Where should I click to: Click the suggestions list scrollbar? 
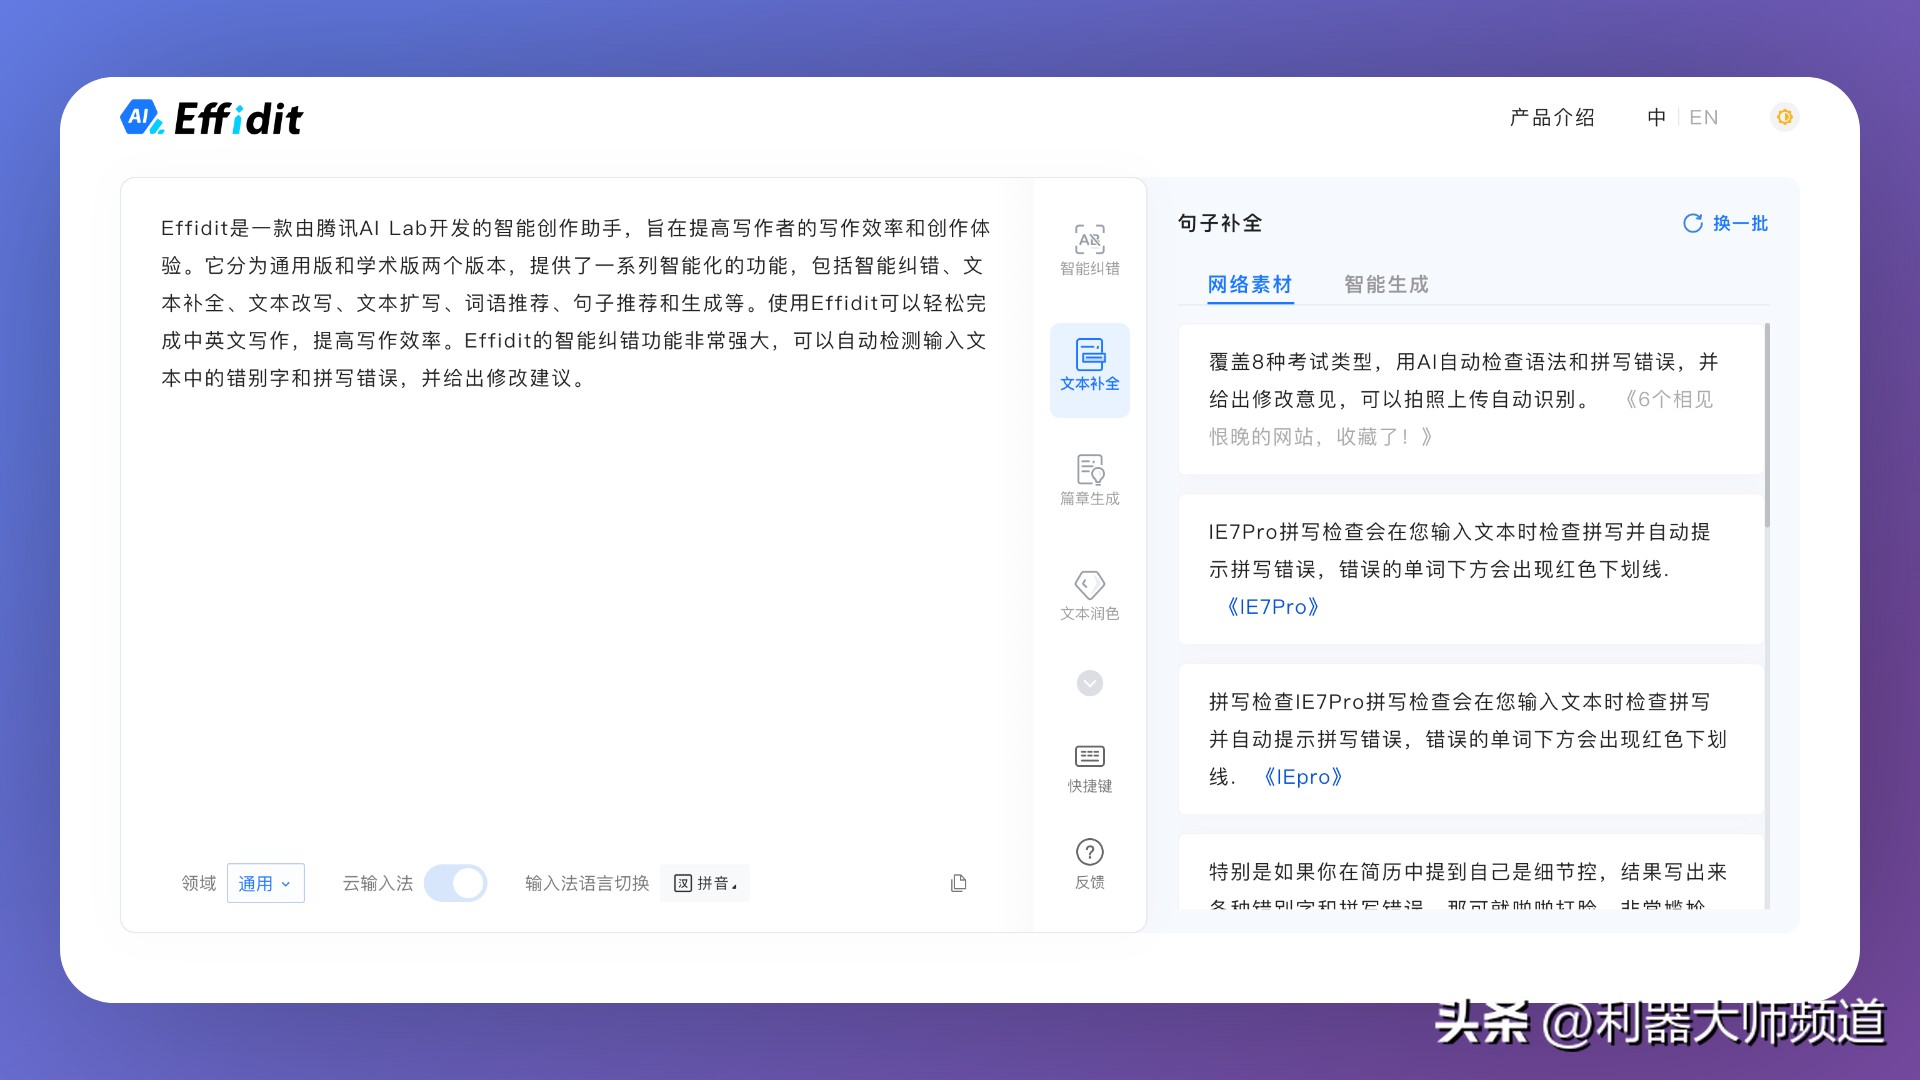(x=1767, y=425)
